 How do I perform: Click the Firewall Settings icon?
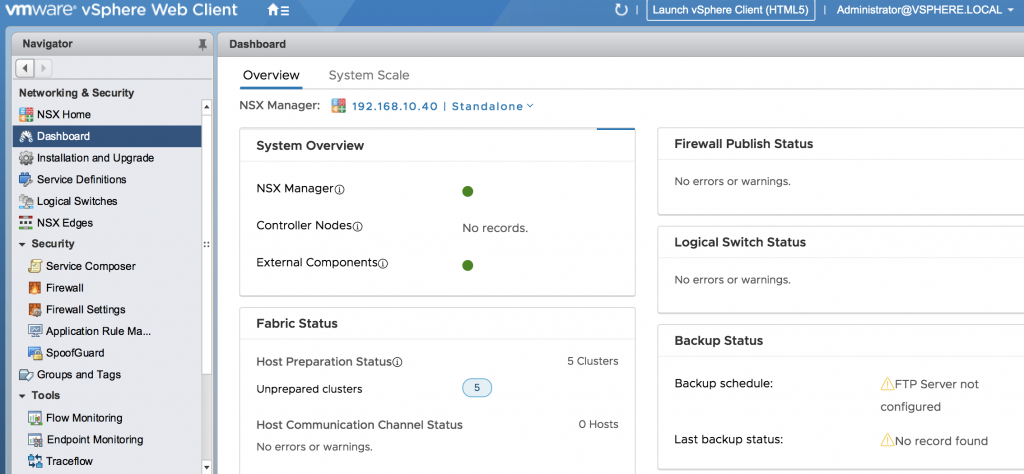coord(35,309)
